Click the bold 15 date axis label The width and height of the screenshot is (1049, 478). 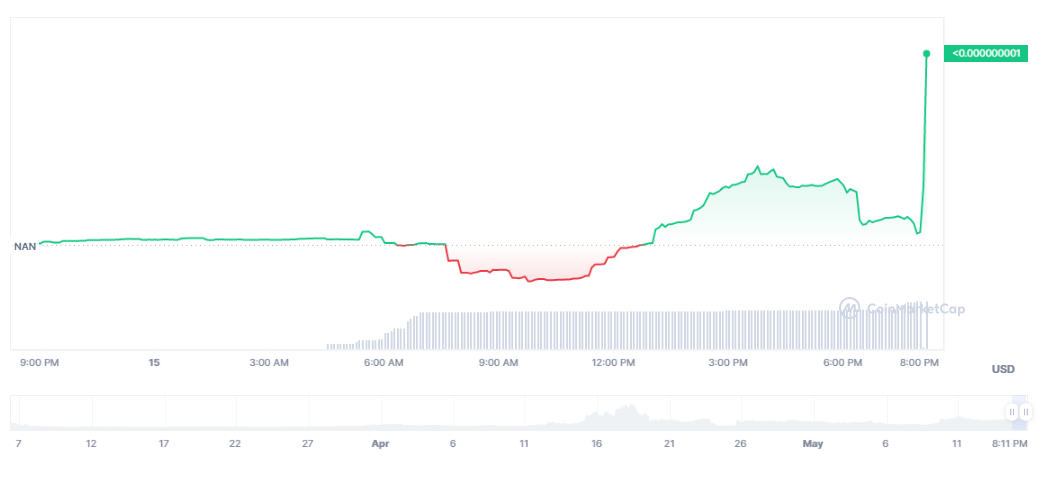pos(155,363)
